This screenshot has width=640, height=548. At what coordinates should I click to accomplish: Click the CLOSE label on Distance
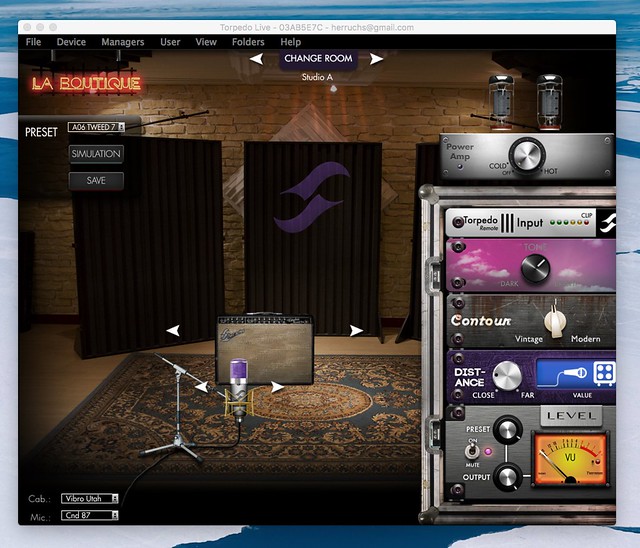click(483, 395)
